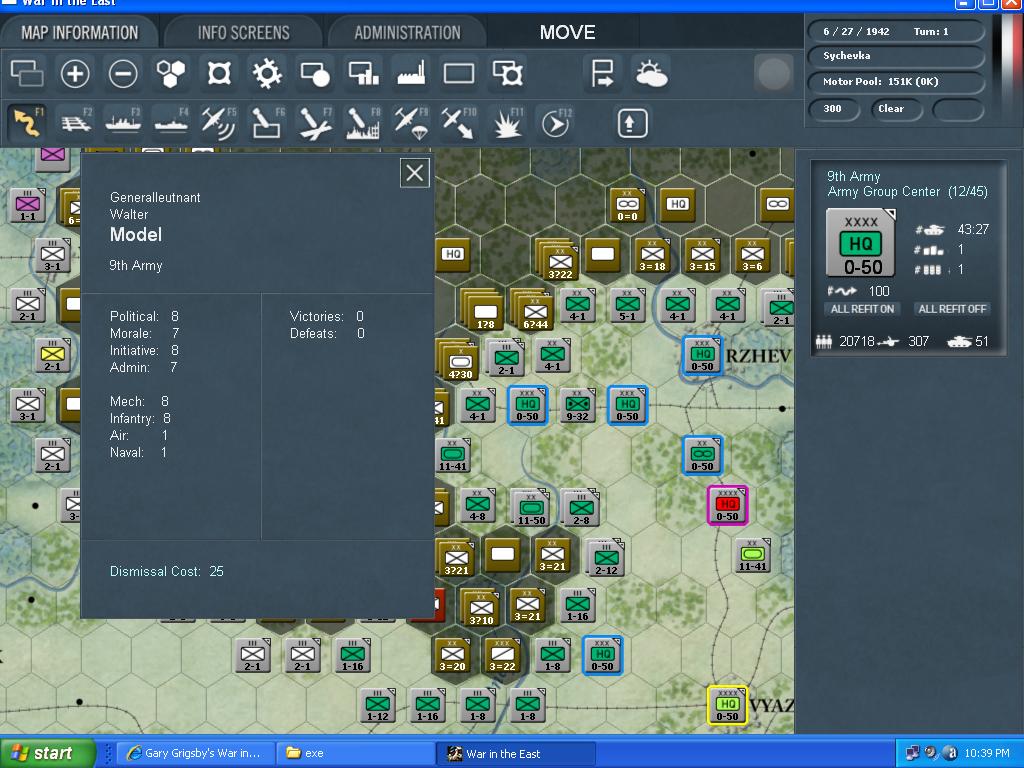Click War in the East taskbar button
Viewport: 1024px width, 768px height.
point(516,754)
